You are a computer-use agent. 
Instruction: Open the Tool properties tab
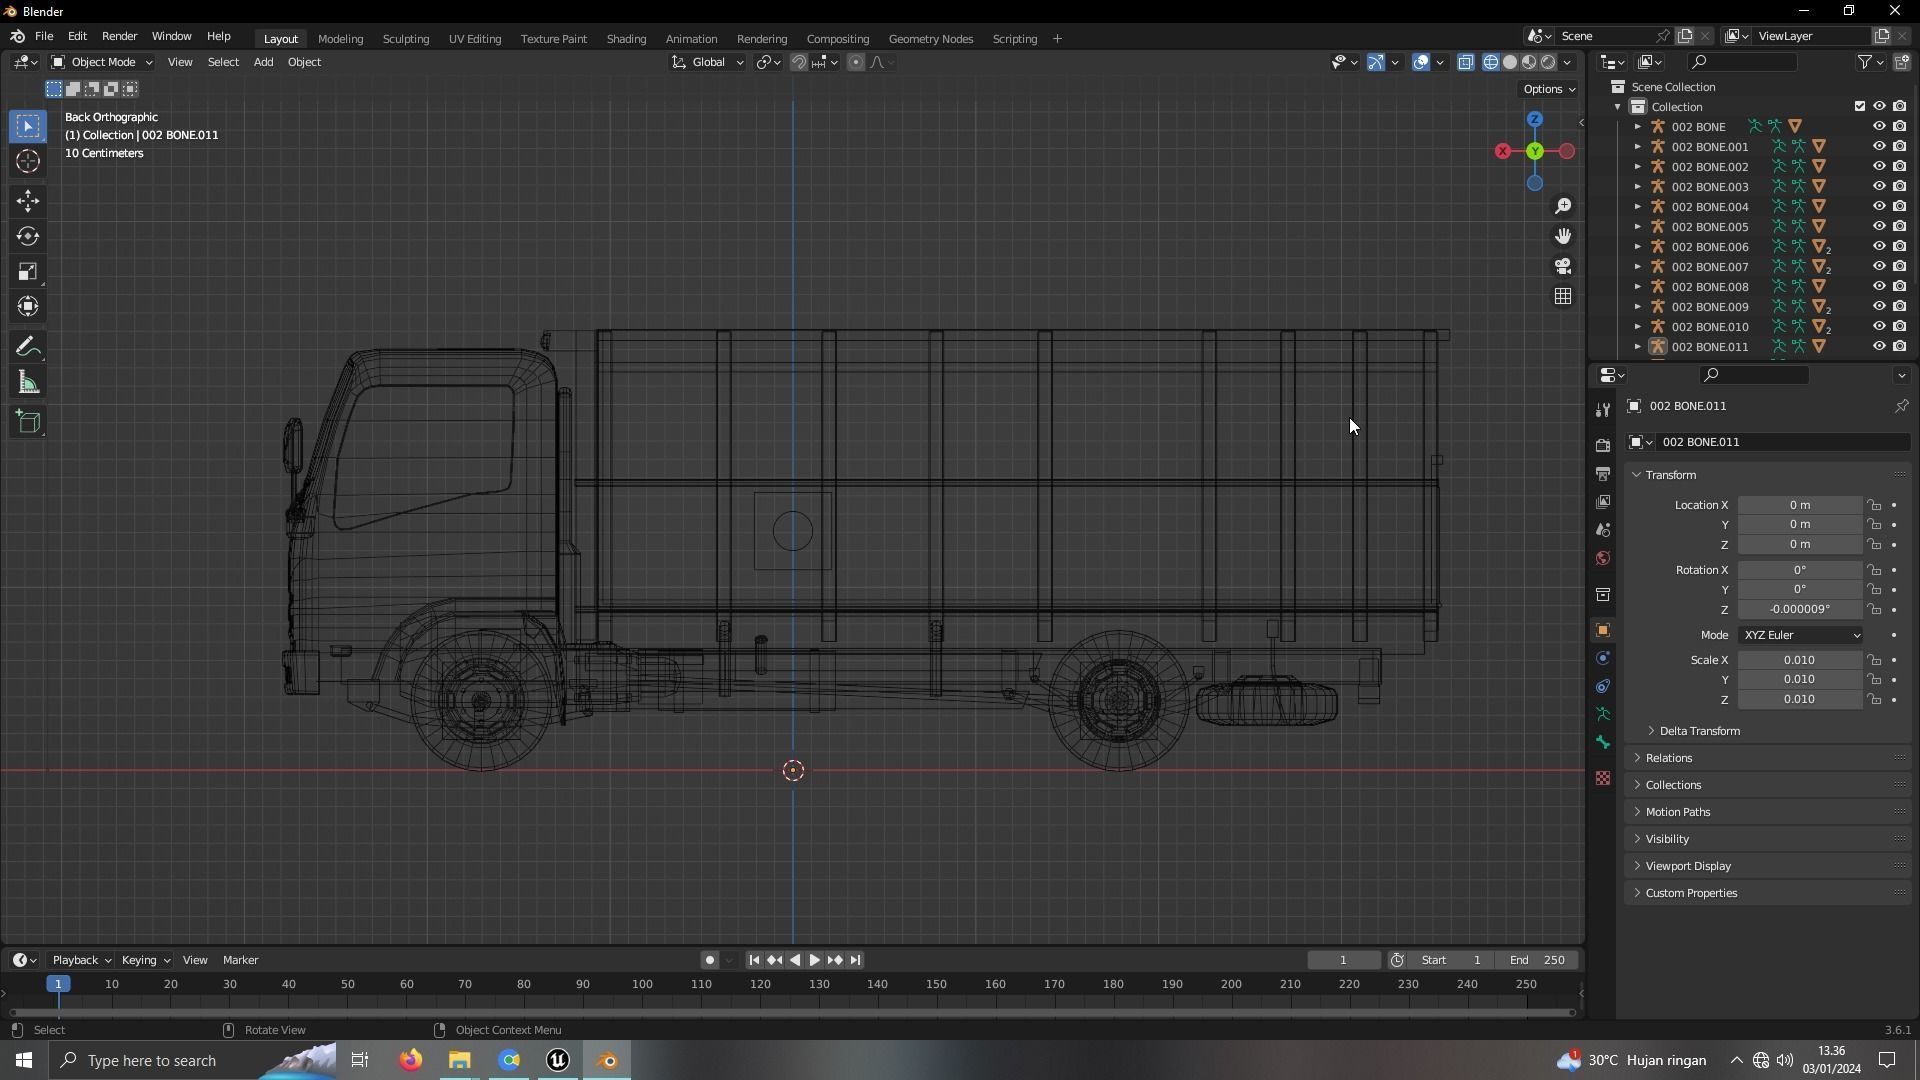point(1603,409)
